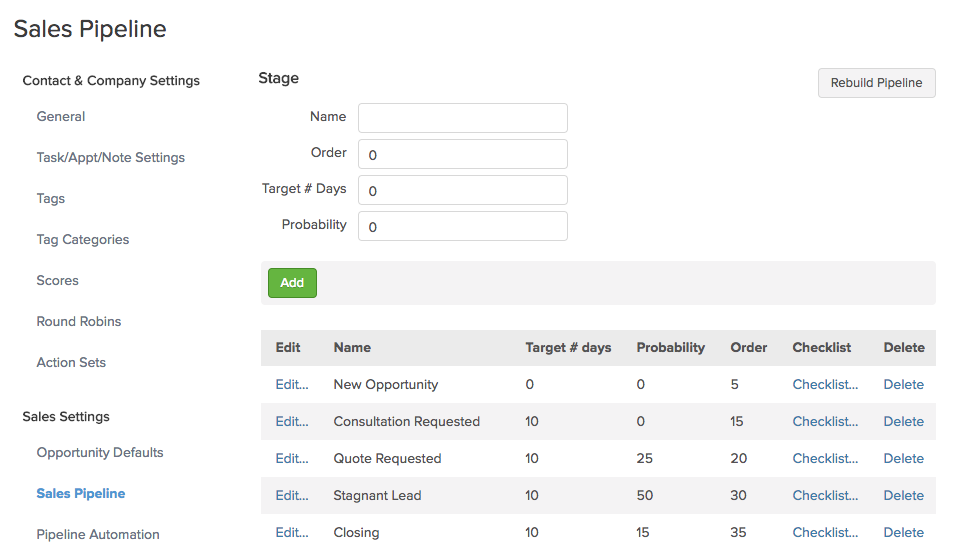Edit the Stagnant Lead stage

point(292,496)
